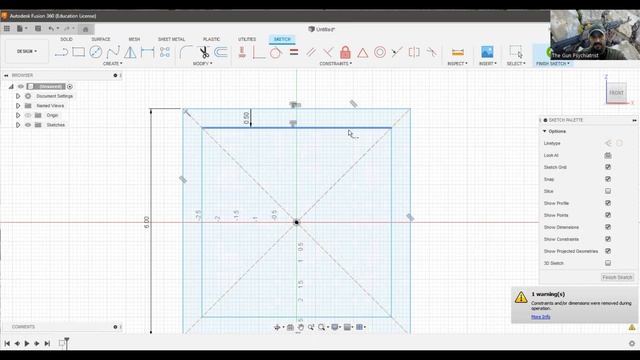Viewport: 640px width, 360px height.
Task: Toggle the Show Projected Geometries checkbox
Action: pos(608,251)
